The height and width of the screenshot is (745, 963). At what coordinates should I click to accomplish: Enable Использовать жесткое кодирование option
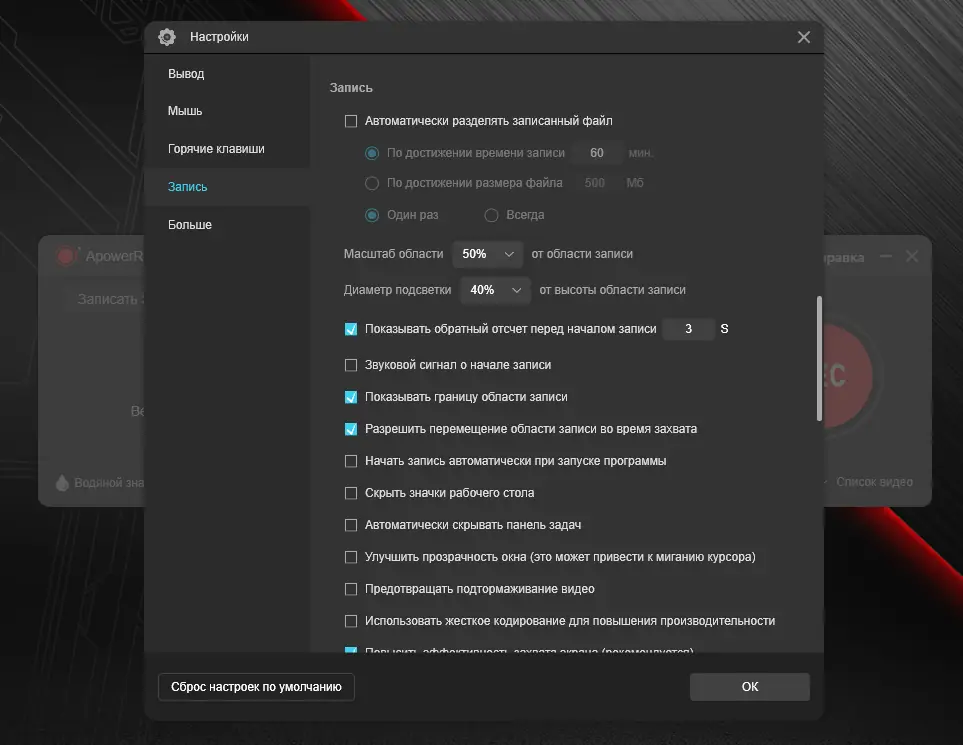(x=351, y=621)
